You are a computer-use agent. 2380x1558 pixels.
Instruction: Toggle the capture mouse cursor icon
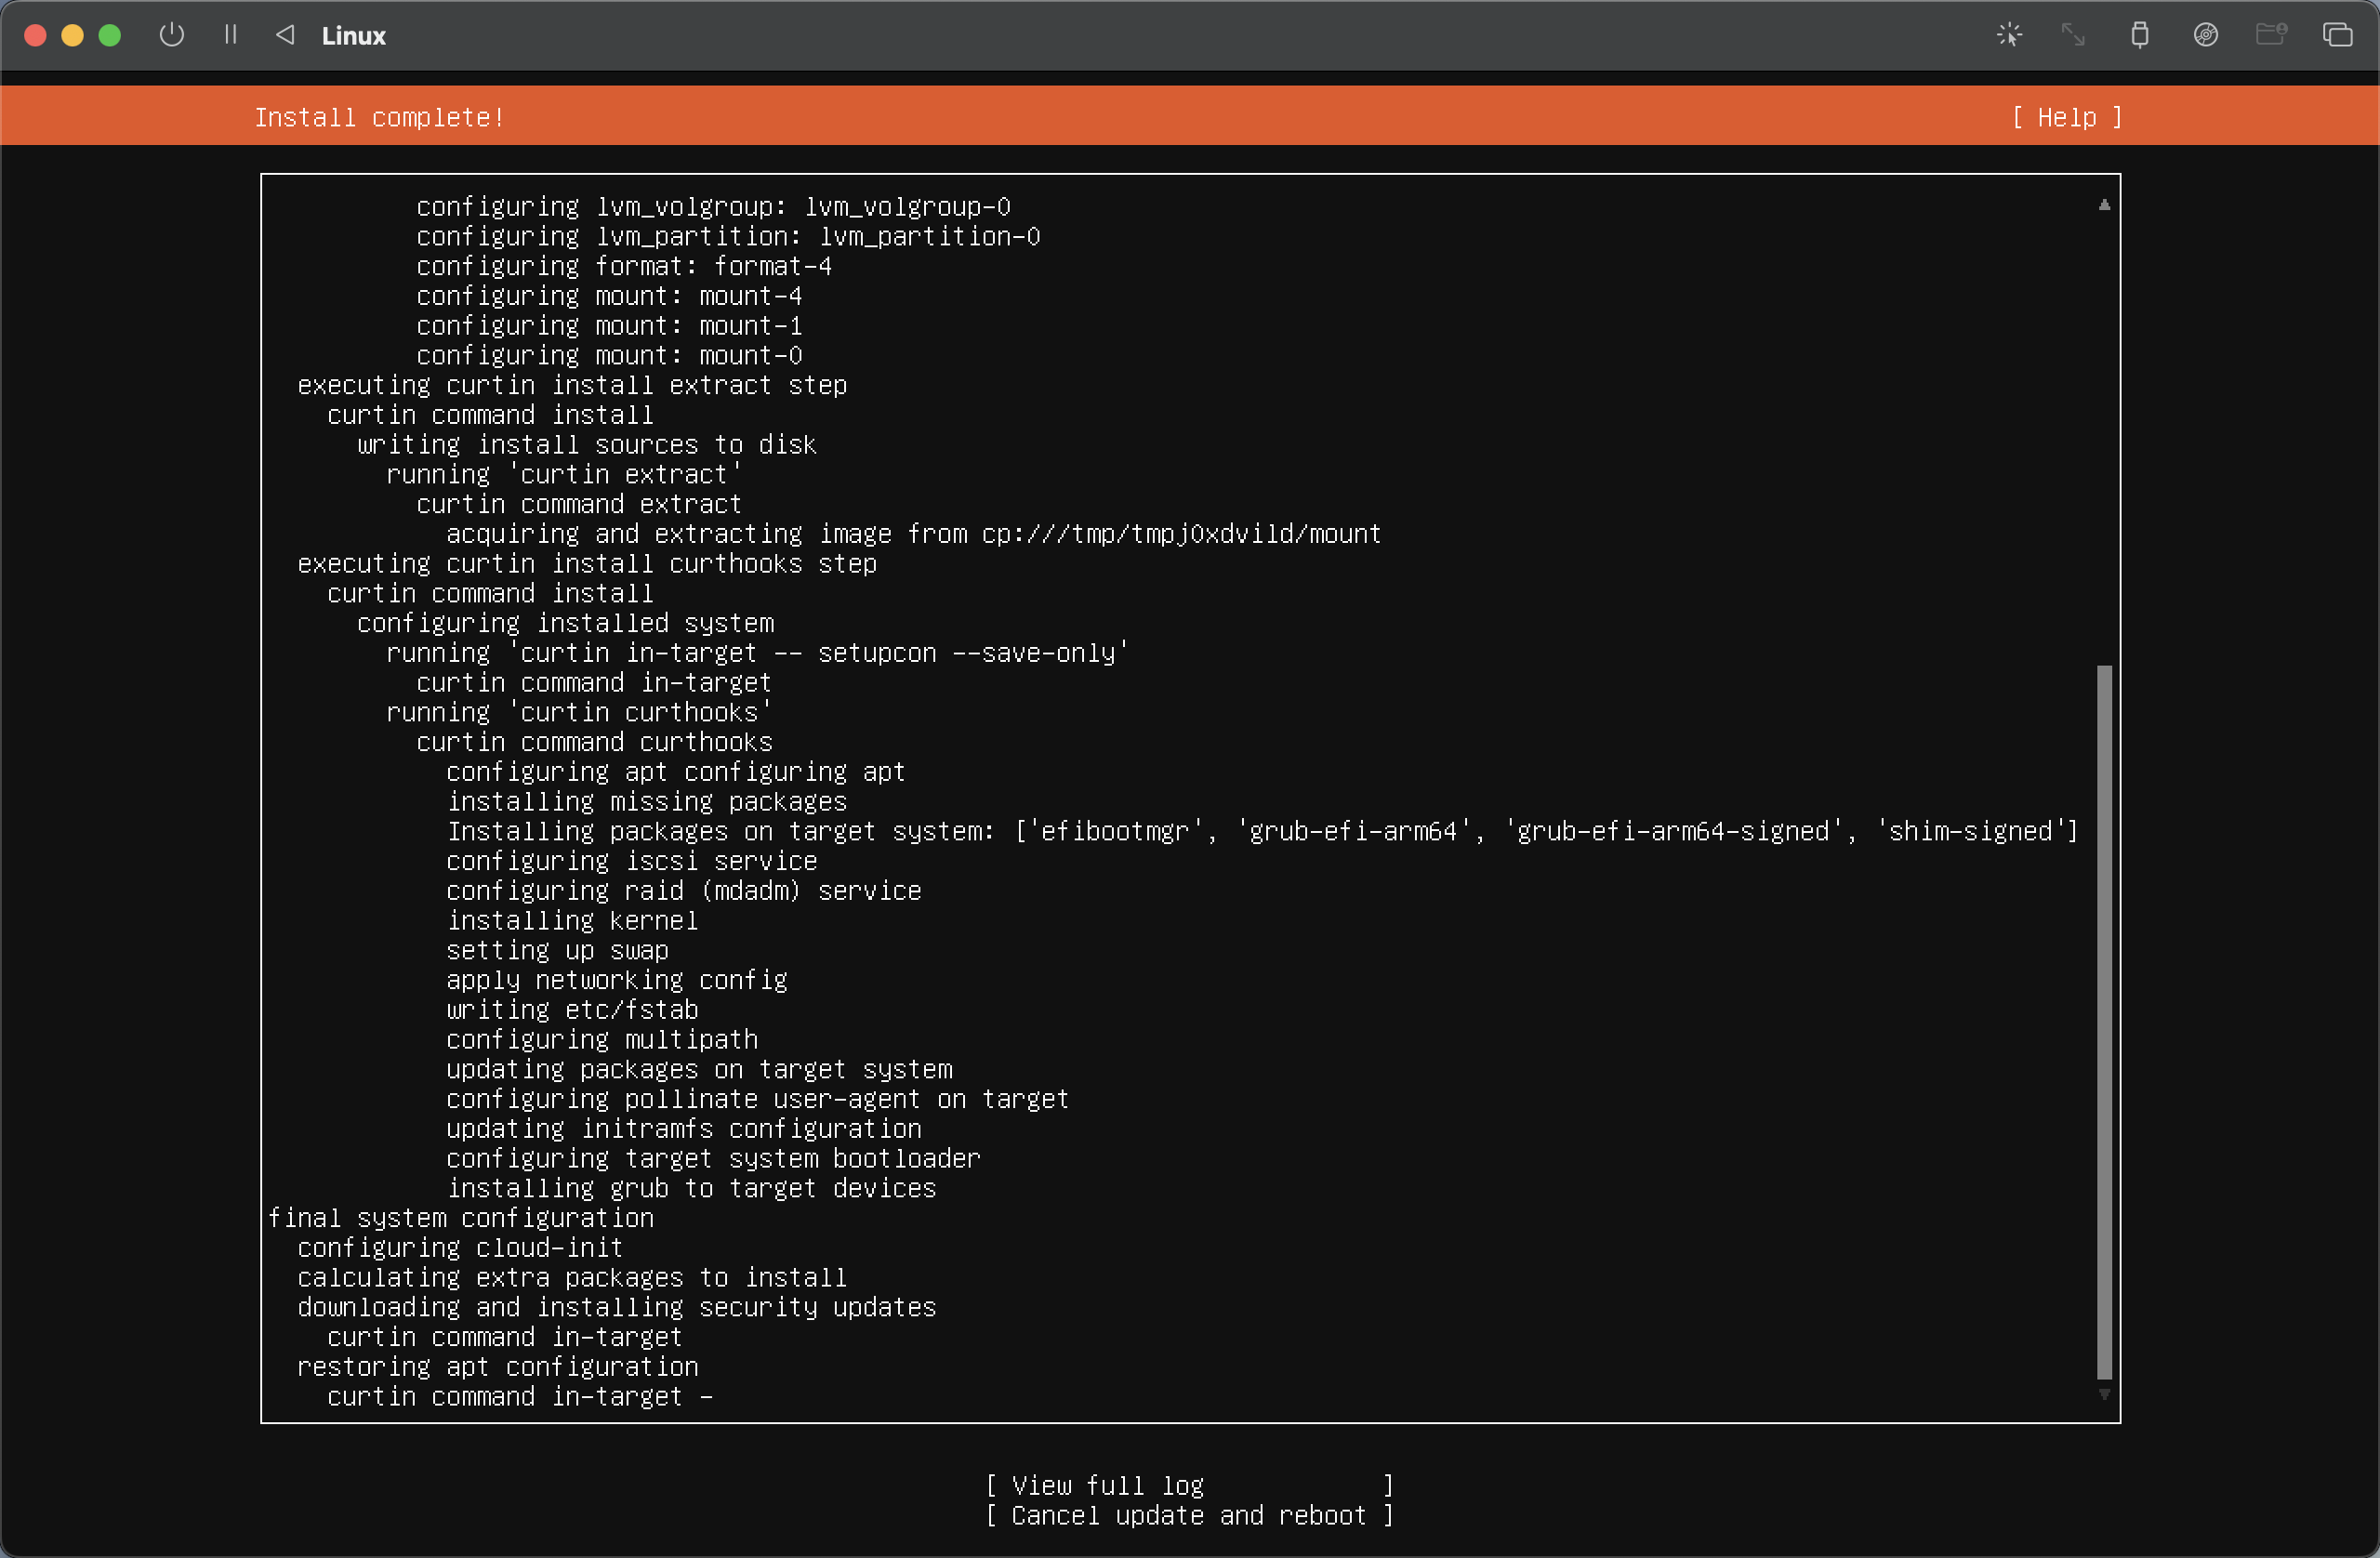click(x=2009, y=35)
